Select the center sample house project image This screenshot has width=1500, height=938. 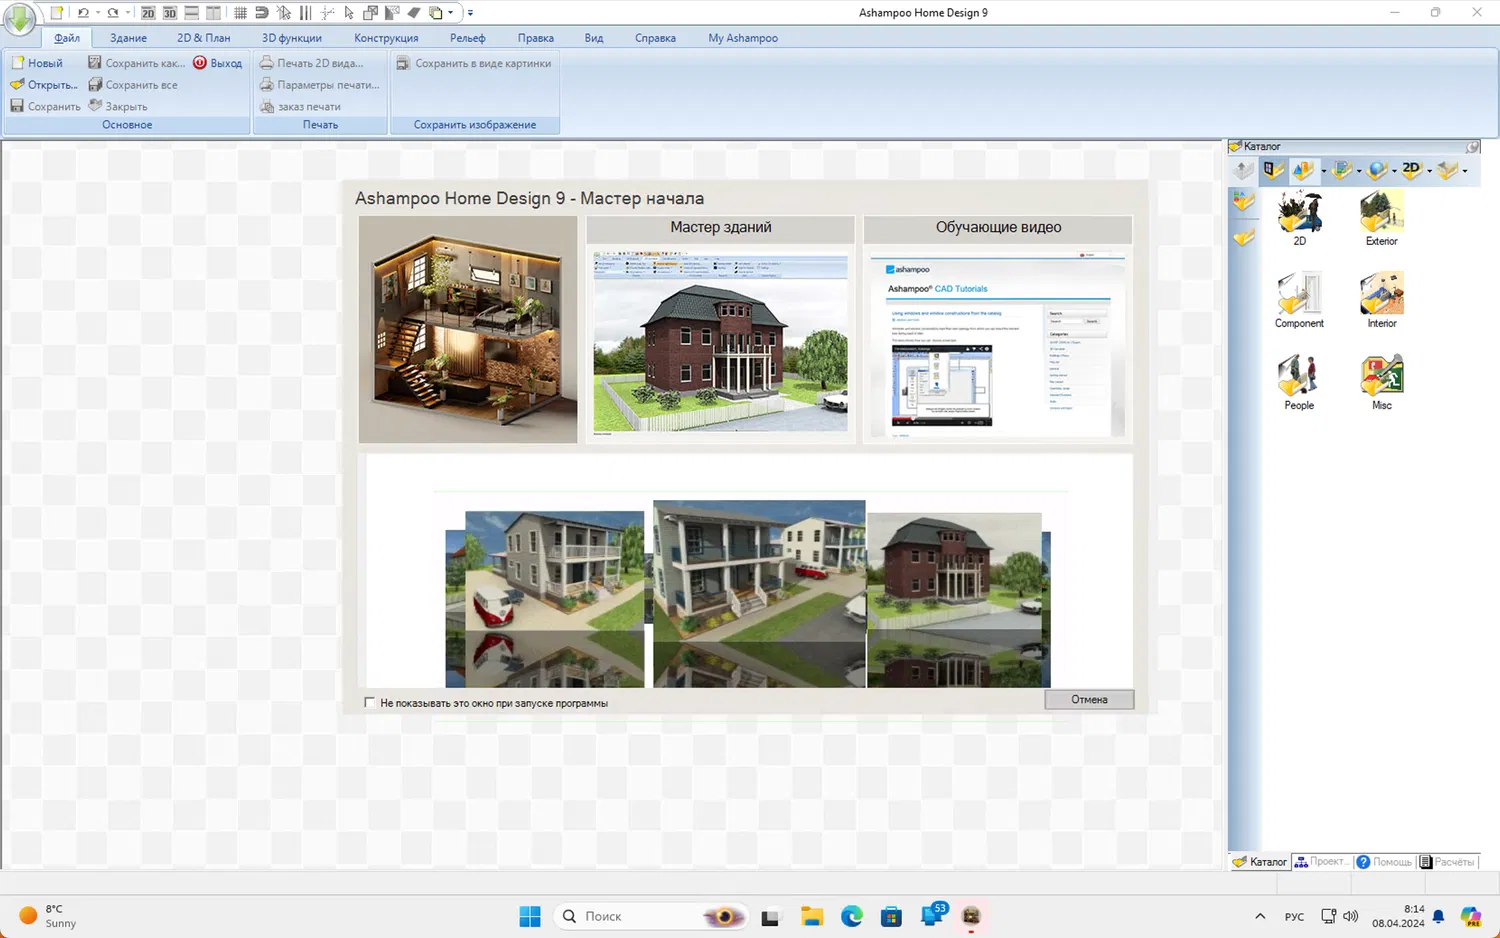click(x=759, y=594)
